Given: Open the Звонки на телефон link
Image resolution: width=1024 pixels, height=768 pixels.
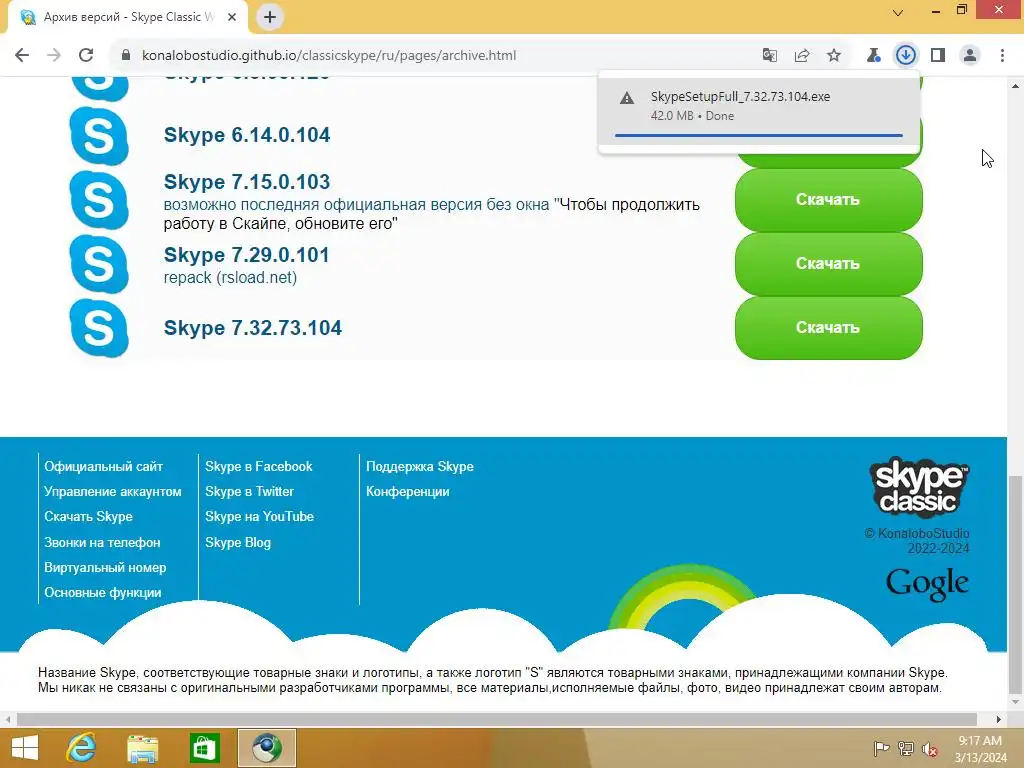Looking at the screenshot, I should (102, 543).
